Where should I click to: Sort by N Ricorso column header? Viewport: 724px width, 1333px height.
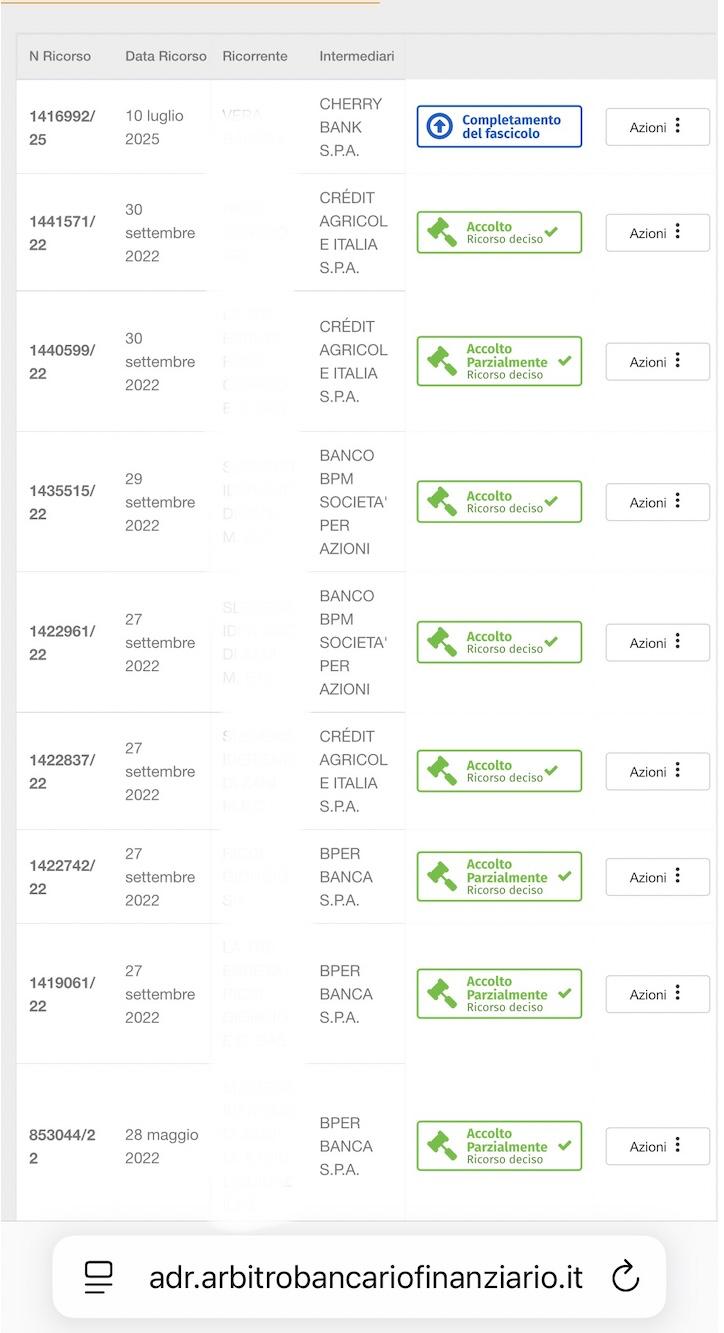tap(60, 56)
